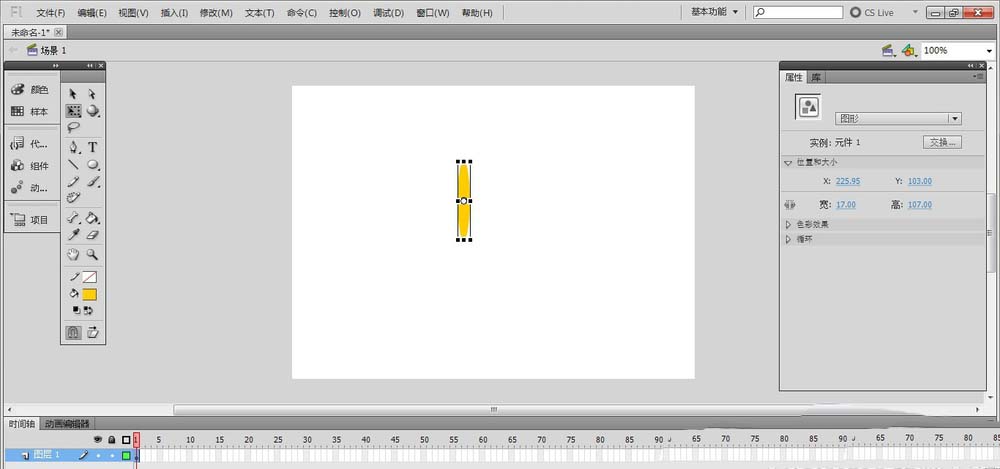The image size is (1000, 469).
Task: Select the Brush tool
Action: tap(92, 182)
